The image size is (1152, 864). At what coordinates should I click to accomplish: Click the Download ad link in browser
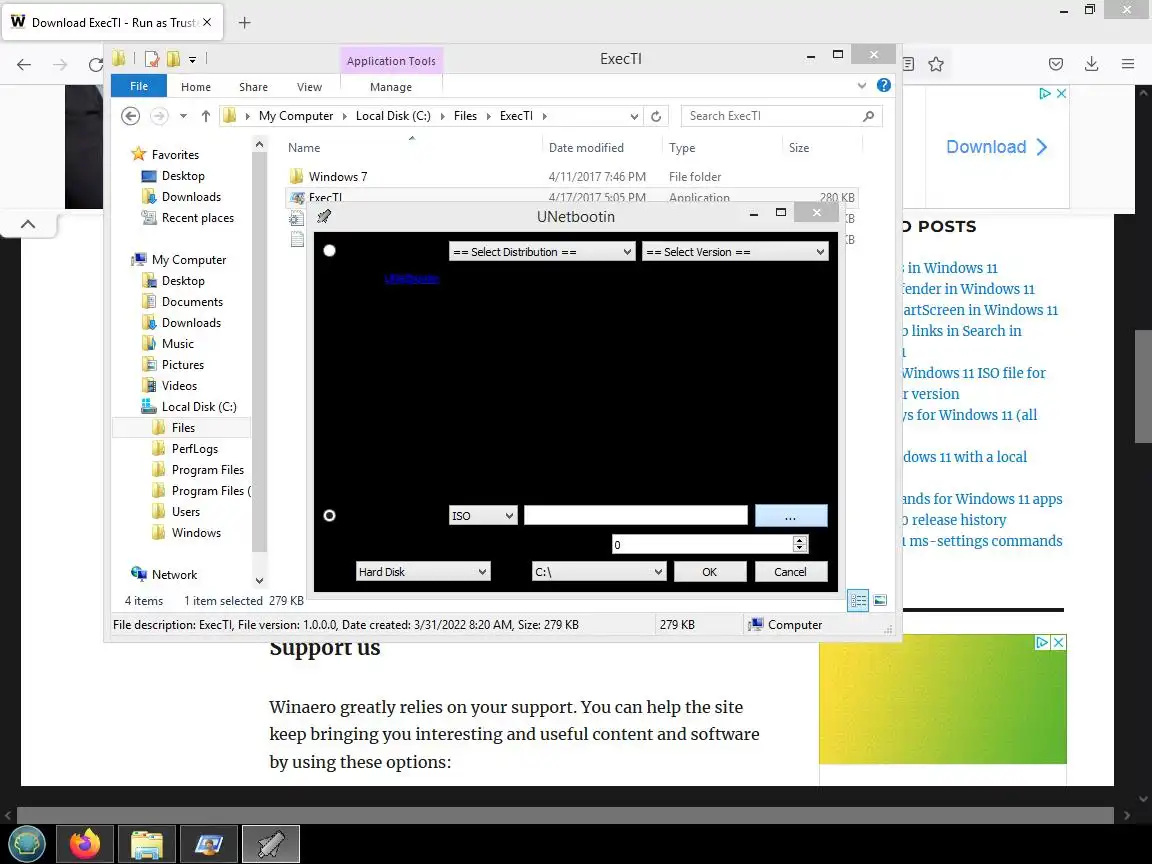tap(996, 147)
